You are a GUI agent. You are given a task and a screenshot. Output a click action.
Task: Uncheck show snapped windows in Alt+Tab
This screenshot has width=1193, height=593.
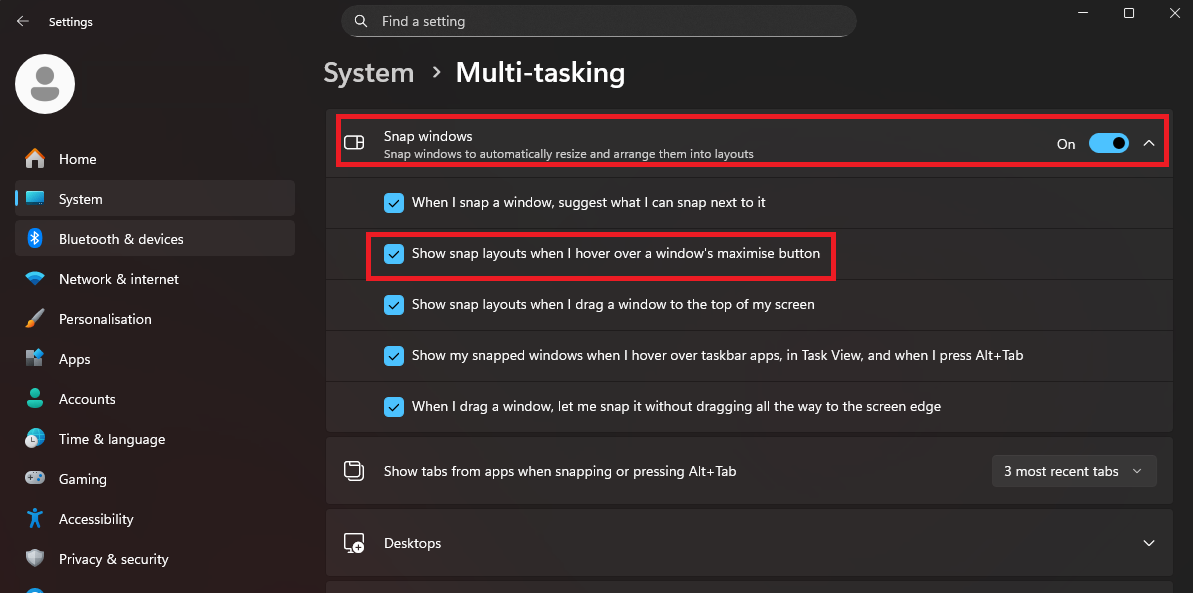point(393,355)
